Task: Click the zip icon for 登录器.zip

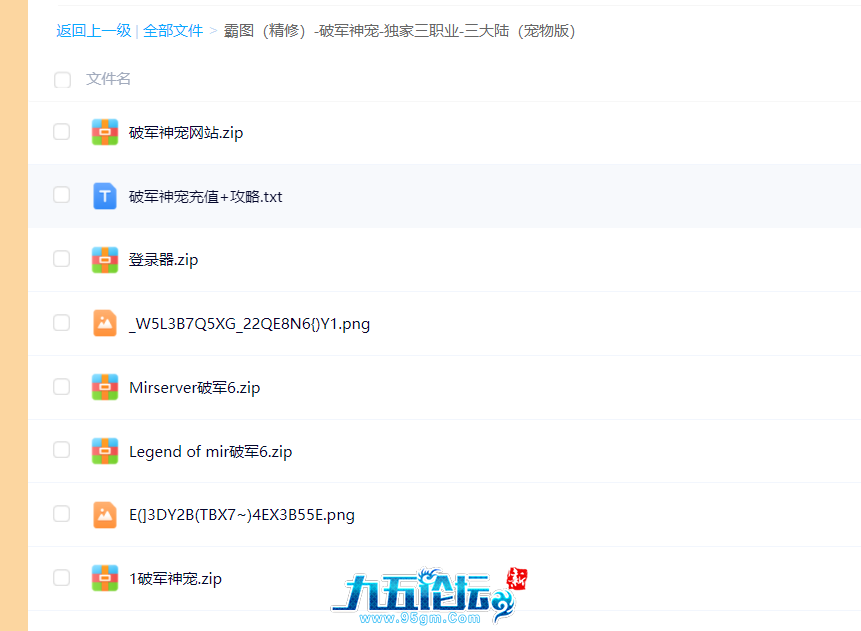Action: [105, 260]
